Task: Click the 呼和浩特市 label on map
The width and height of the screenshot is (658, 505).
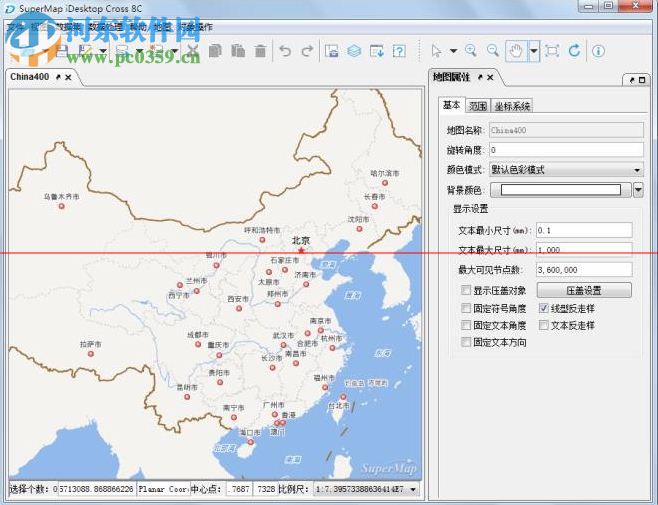Action: tap(262, 230)
